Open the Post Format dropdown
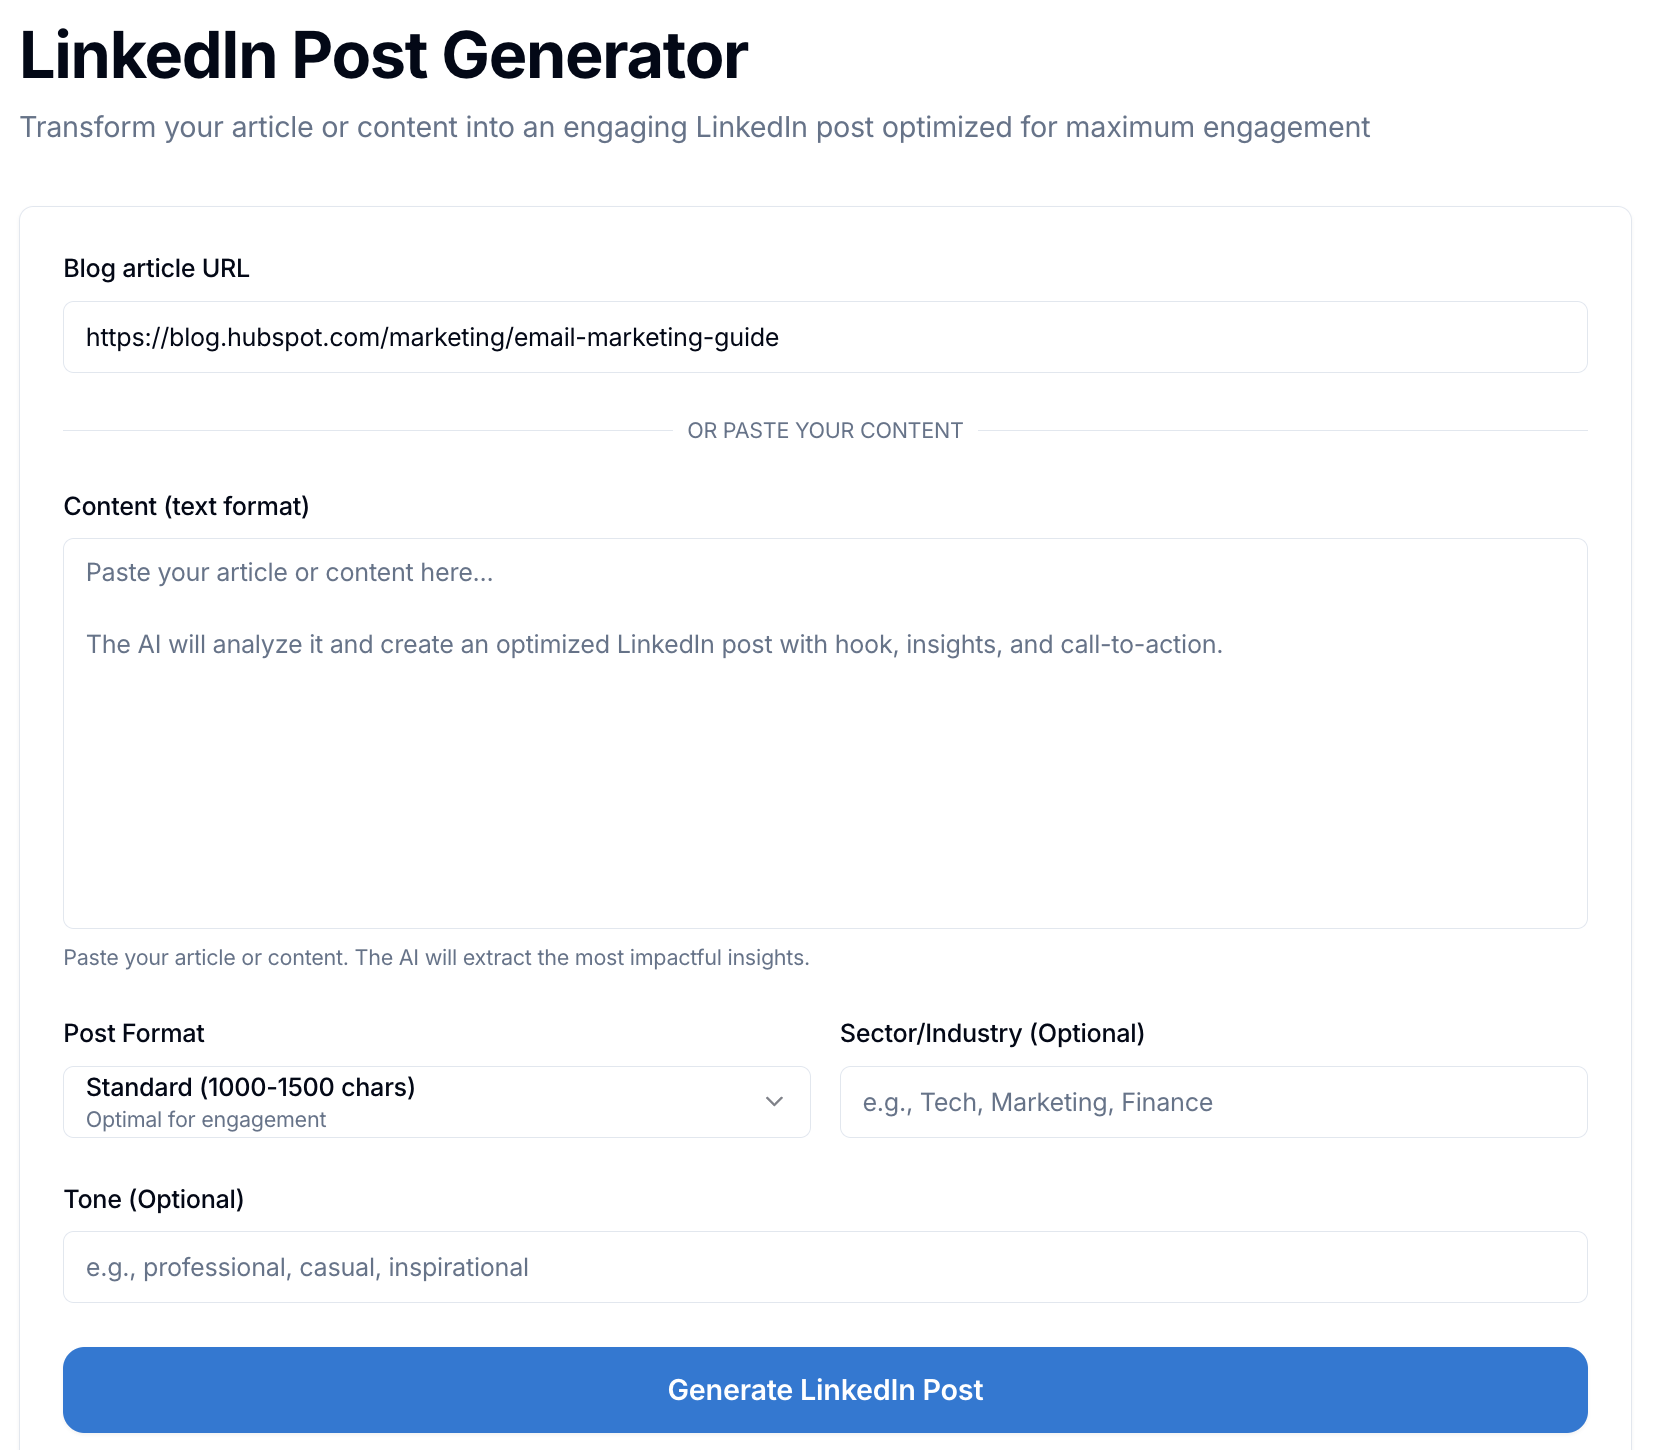The image size is (1678, 1450). point(436,1102)
